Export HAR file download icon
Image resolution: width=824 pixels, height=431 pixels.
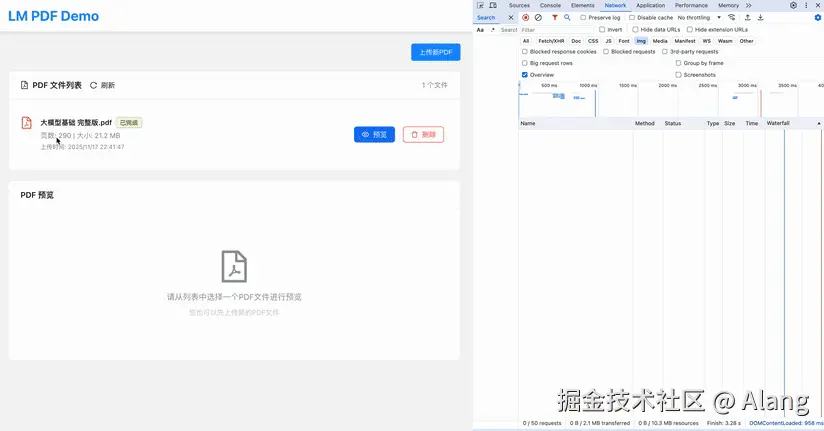click(x=760, y=17)
